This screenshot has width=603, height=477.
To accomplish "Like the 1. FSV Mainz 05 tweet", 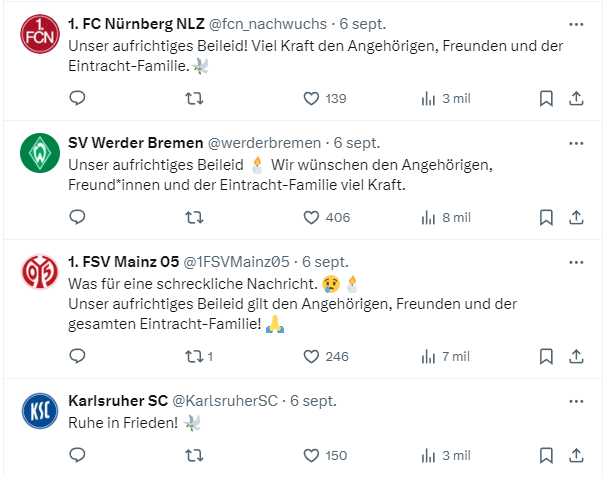I will 326,357.
